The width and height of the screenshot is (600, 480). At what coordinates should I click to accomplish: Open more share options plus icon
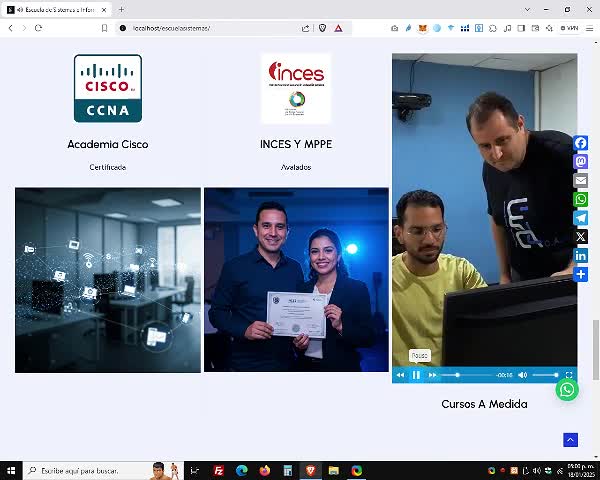580,274
